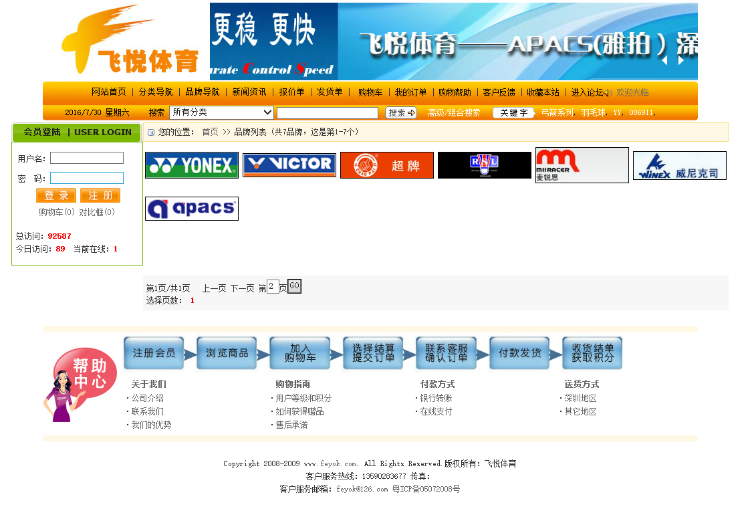
Task: Open 售后承诺 help link
Action: (291, 425)
